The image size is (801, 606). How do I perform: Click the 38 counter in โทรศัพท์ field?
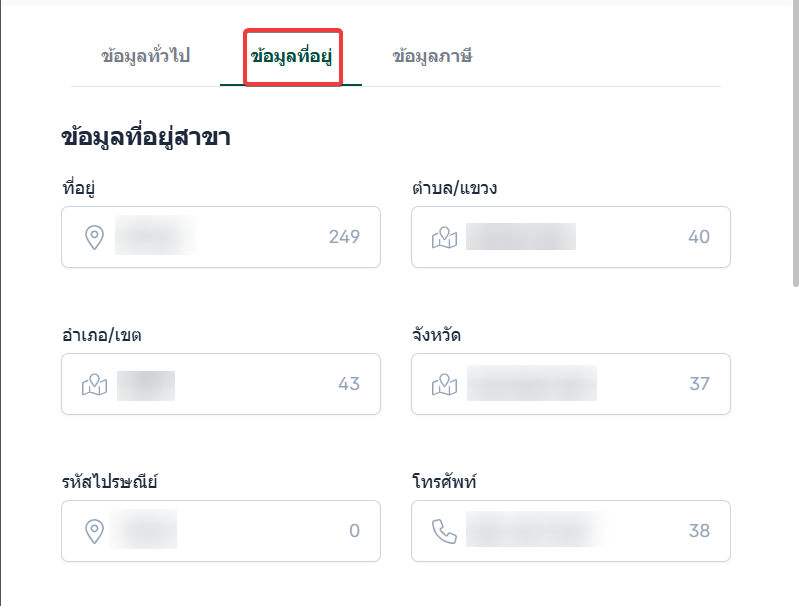click(x=699, y=531)
